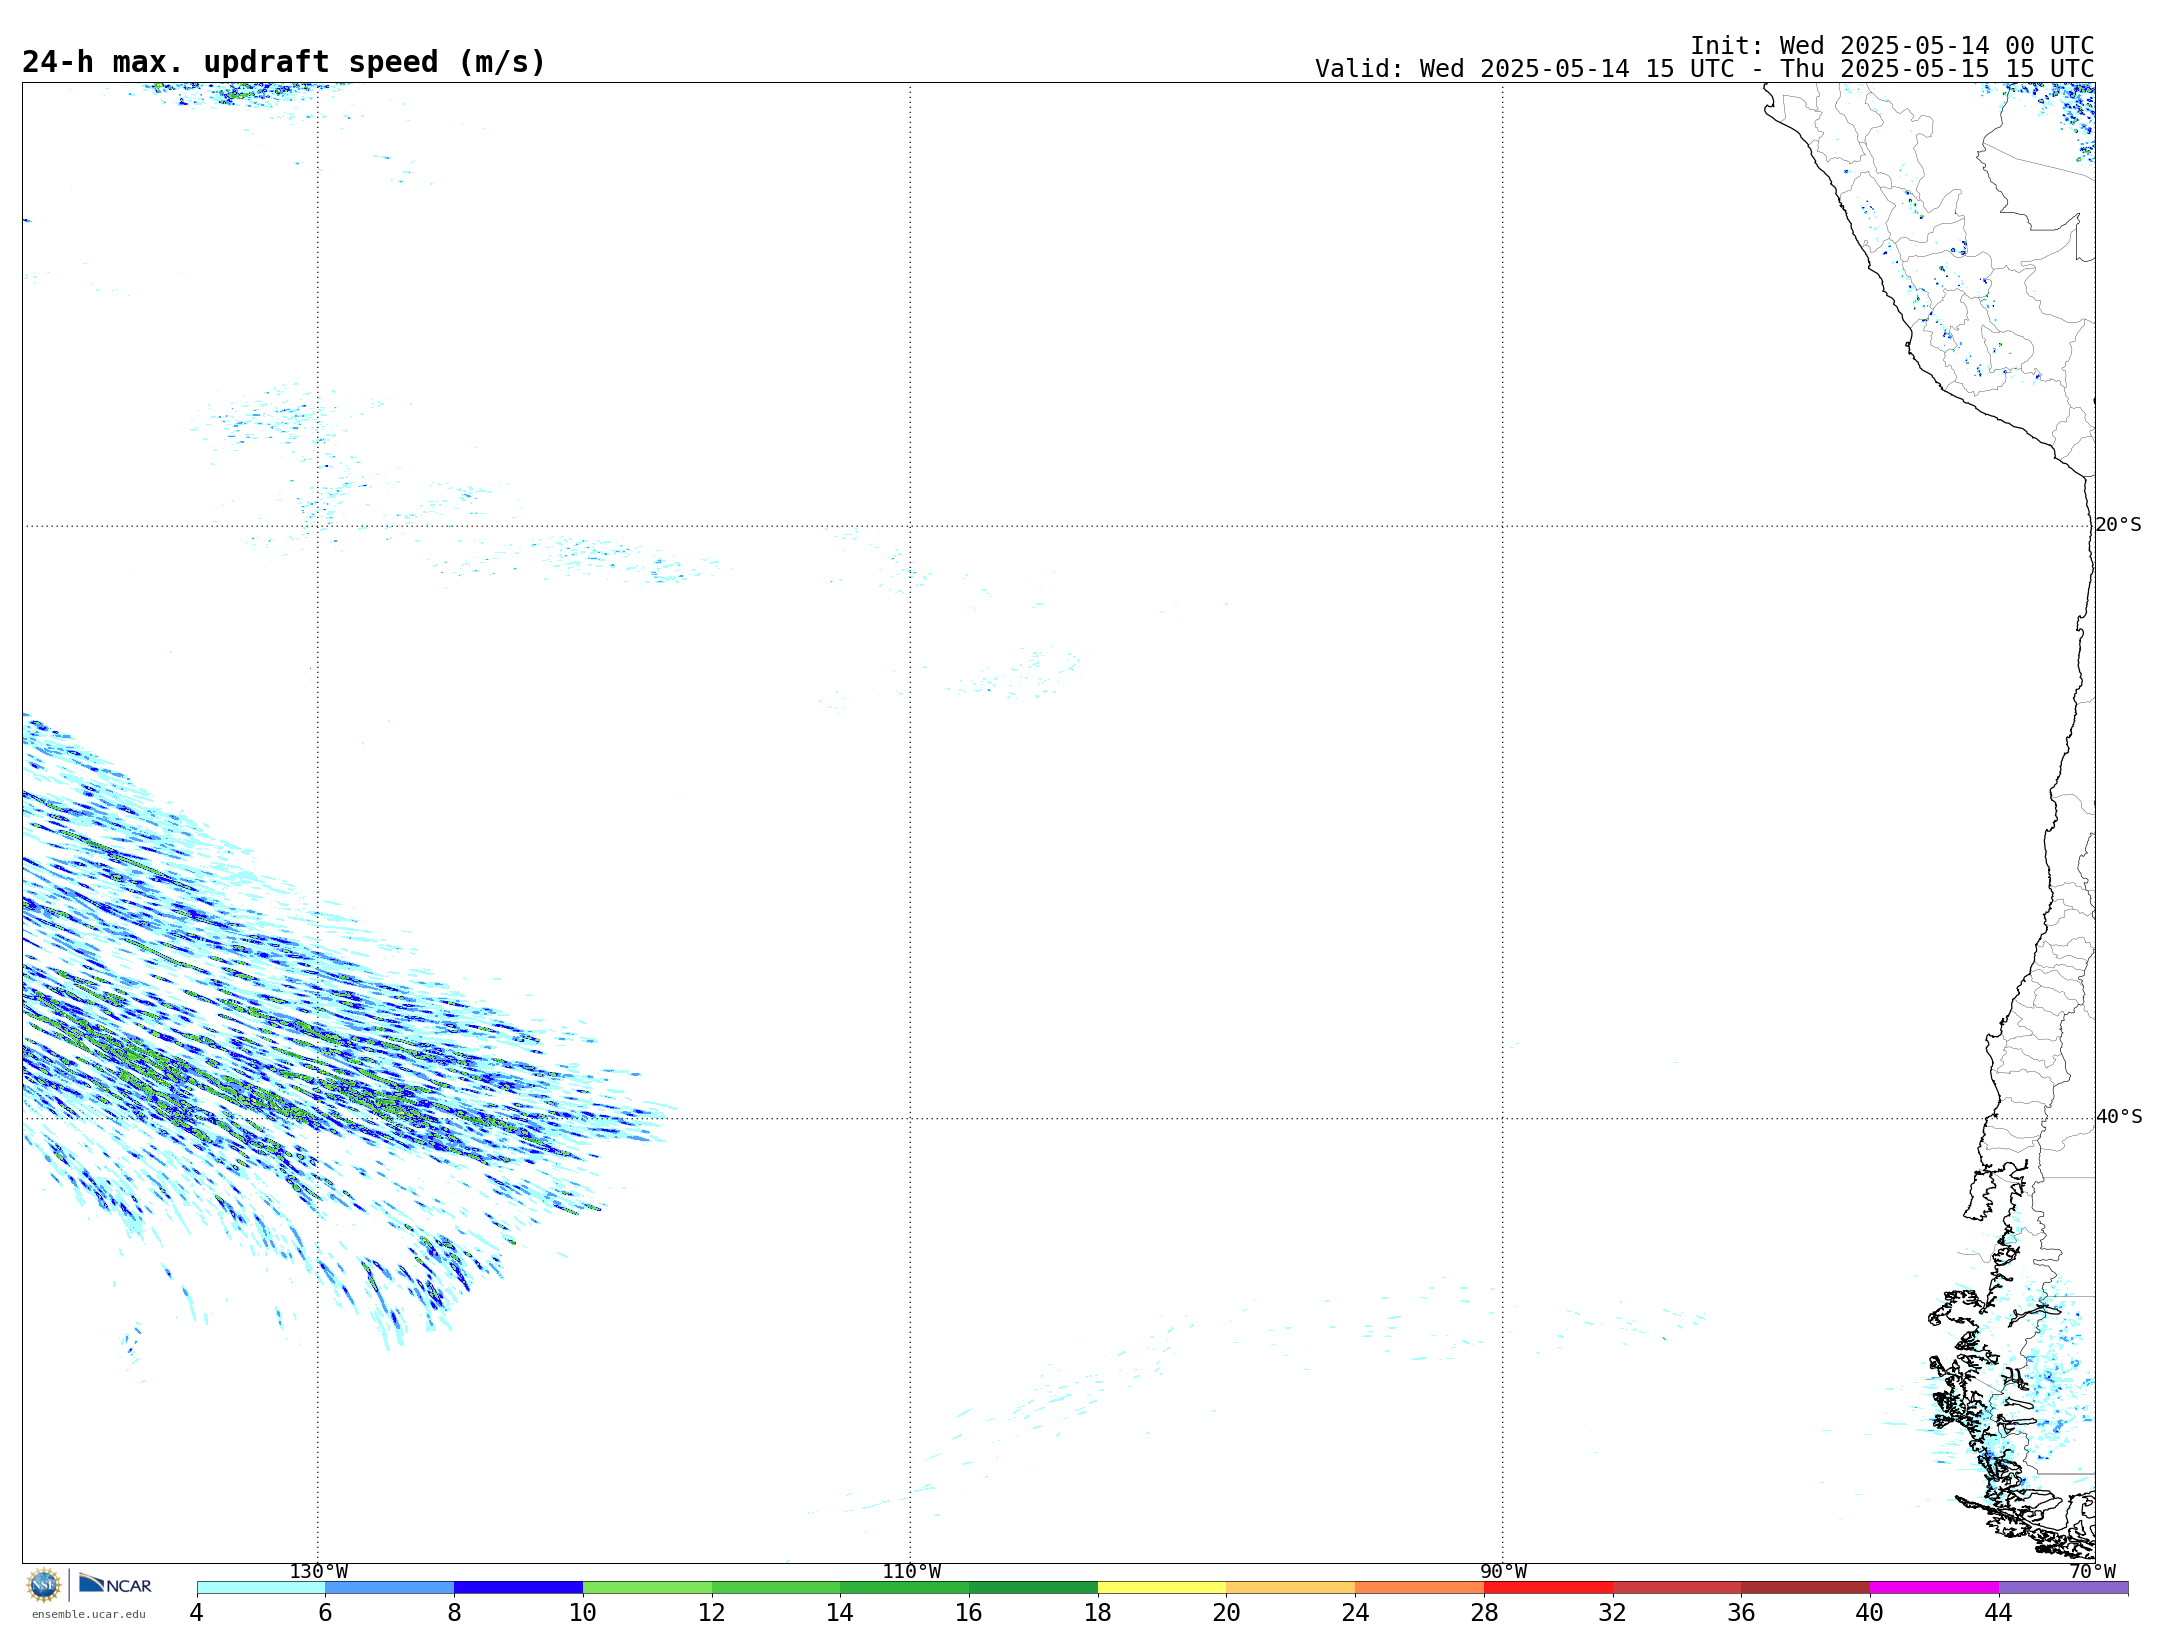Select the dark blue 8–10 colorbar segment

pyautogui.click(x=518, y=1588)
